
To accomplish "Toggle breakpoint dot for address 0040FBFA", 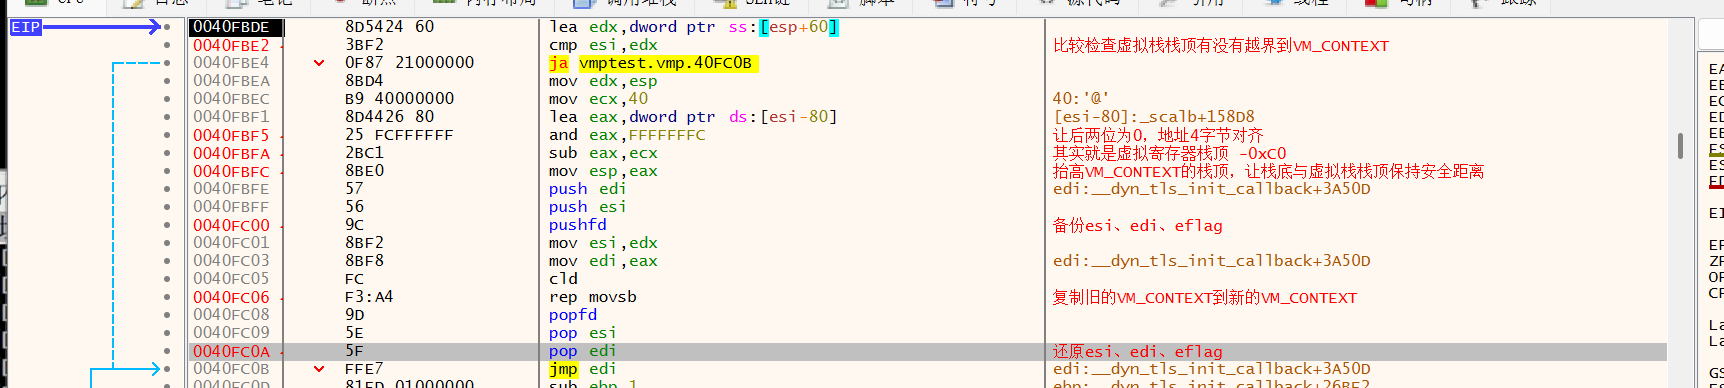I will pos(167,153).
